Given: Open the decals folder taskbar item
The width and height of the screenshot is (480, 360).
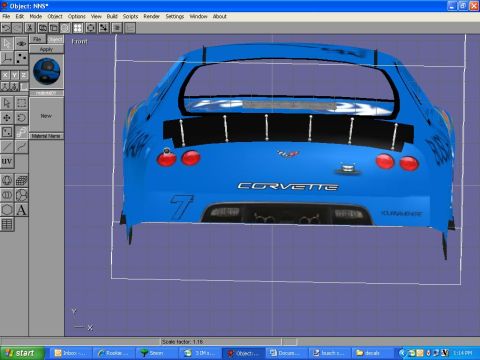Looking at the screenshot, I should 372,353.
